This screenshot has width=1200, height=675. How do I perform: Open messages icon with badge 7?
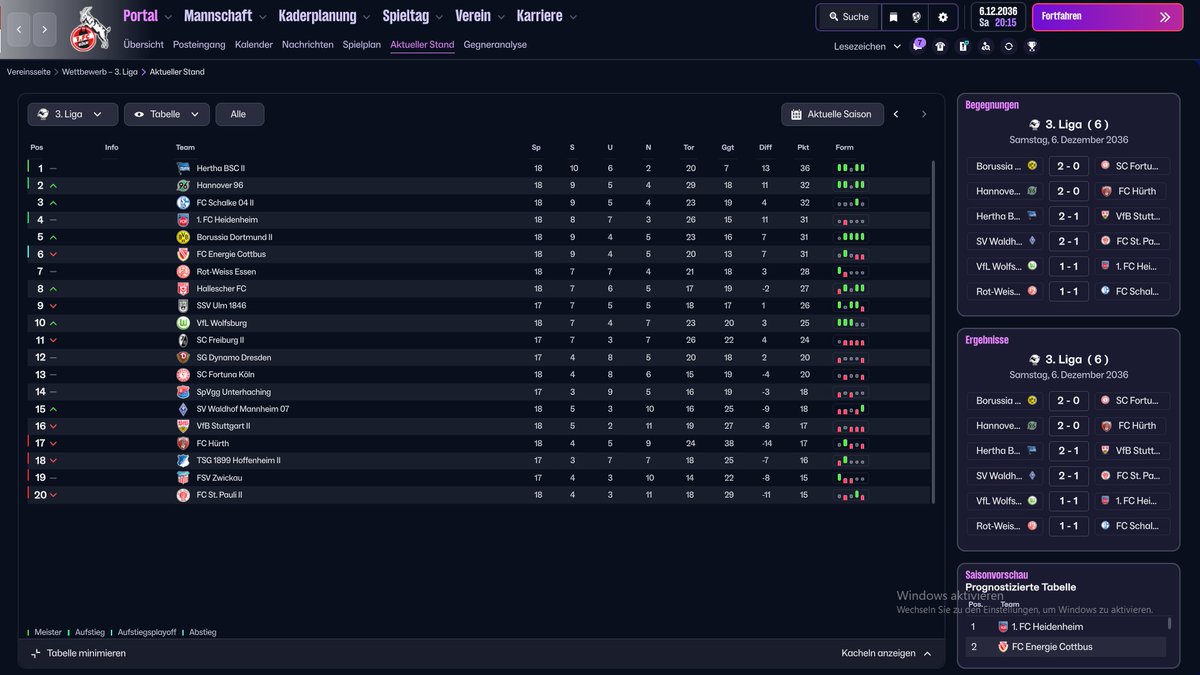coord(918,46)
